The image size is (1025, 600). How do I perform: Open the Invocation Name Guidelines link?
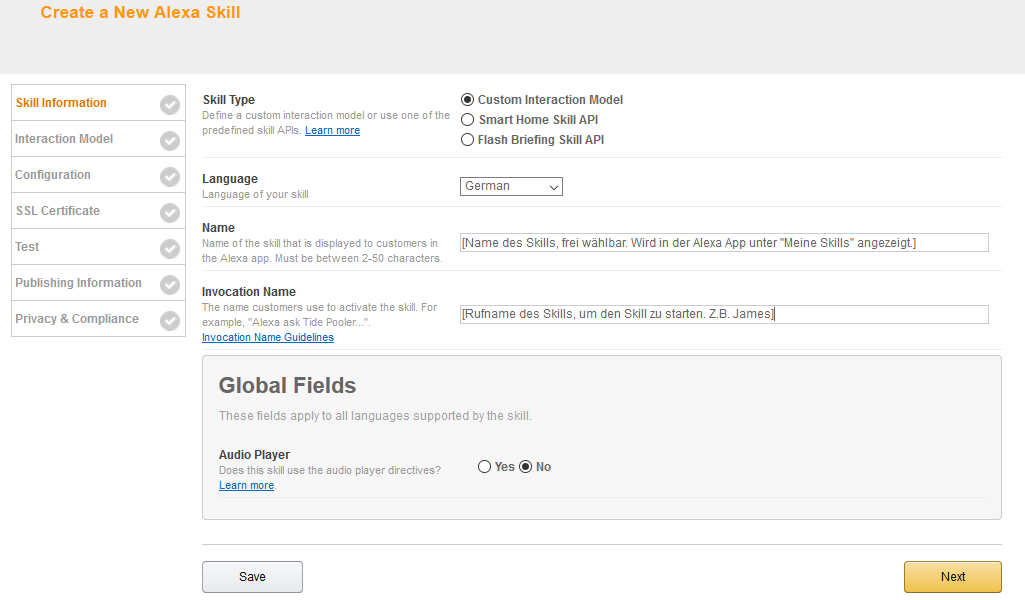coord(268,337)
